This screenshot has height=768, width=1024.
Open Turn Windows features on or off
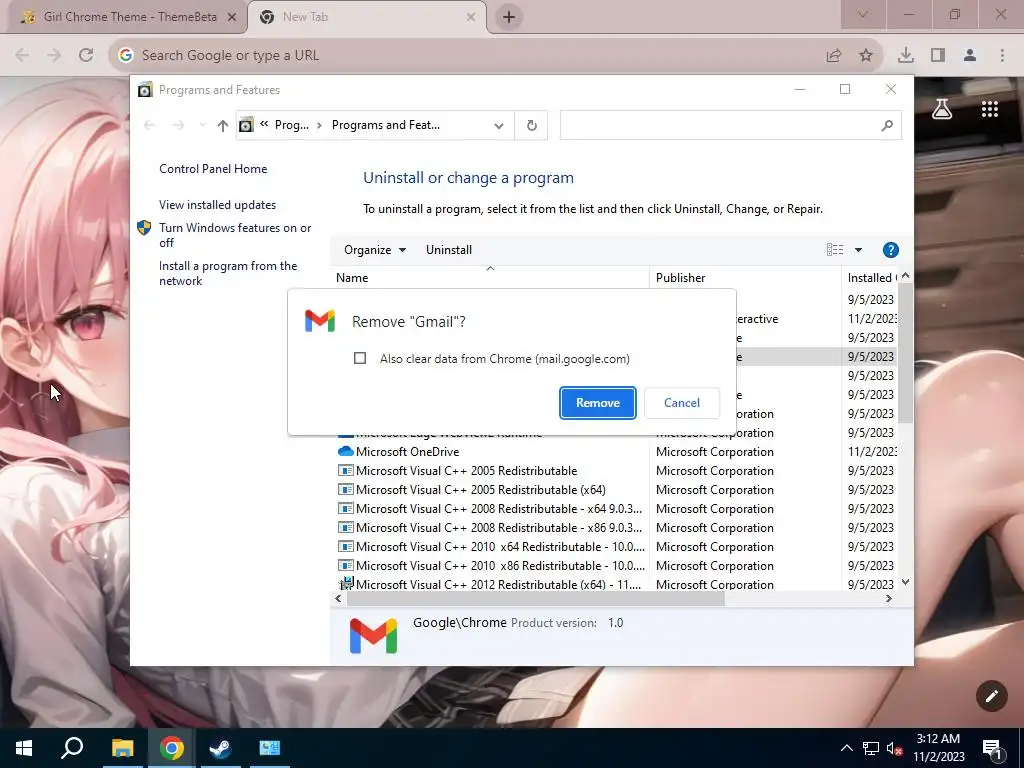click(x=235, y=235)
